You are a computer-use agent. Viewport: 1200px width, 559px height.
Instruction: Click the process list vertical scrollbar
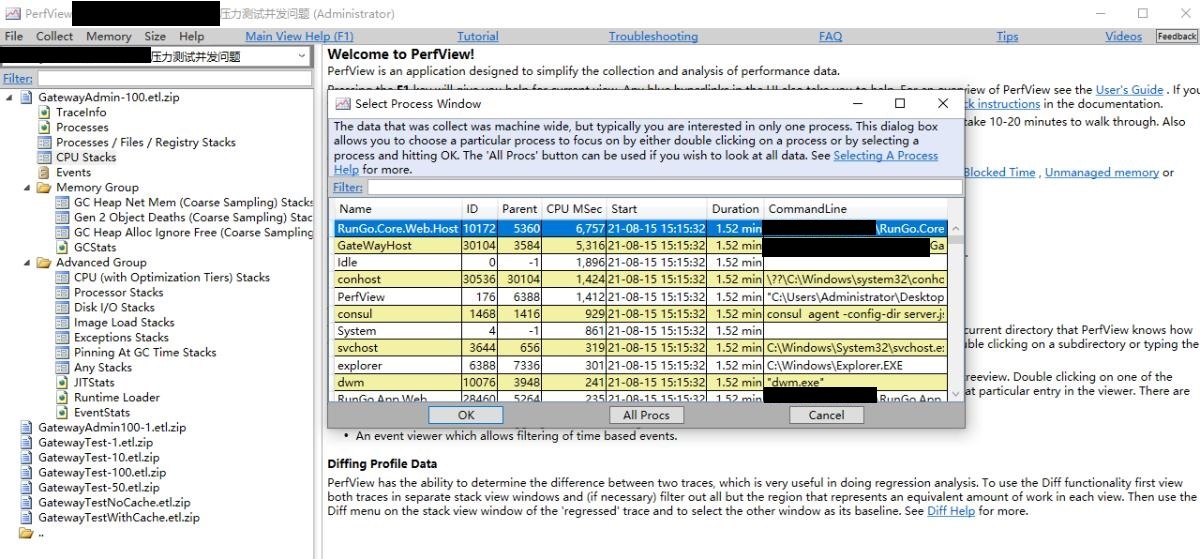click(x=955, y=310)
